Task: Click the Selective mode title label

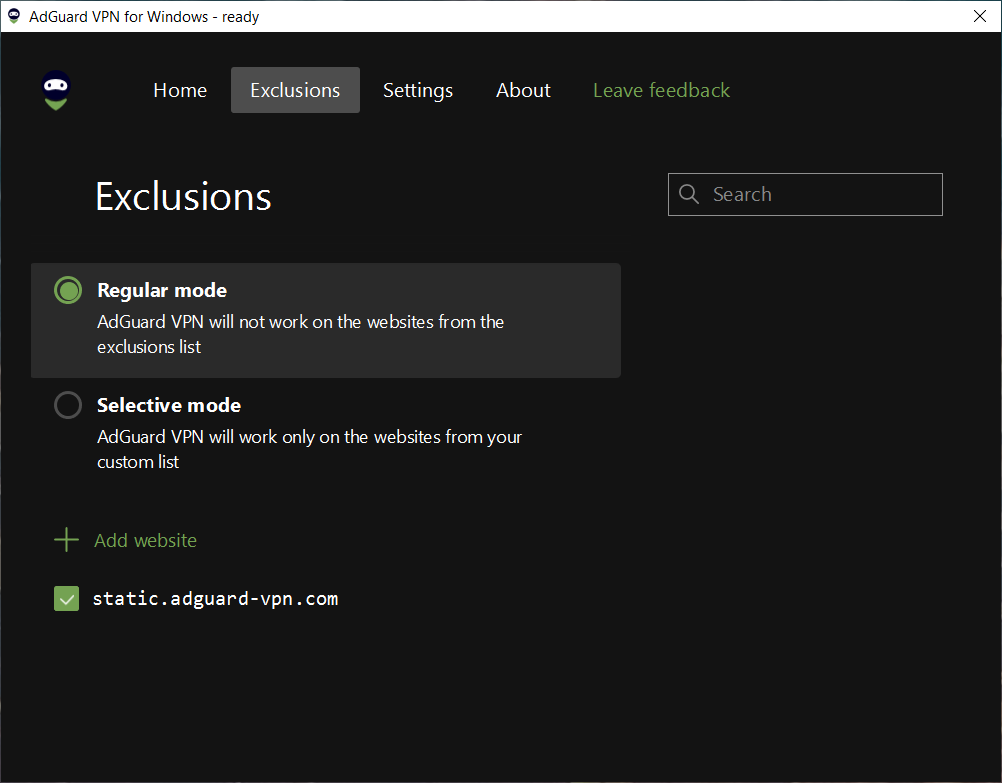Action: [x=169, y=406]
